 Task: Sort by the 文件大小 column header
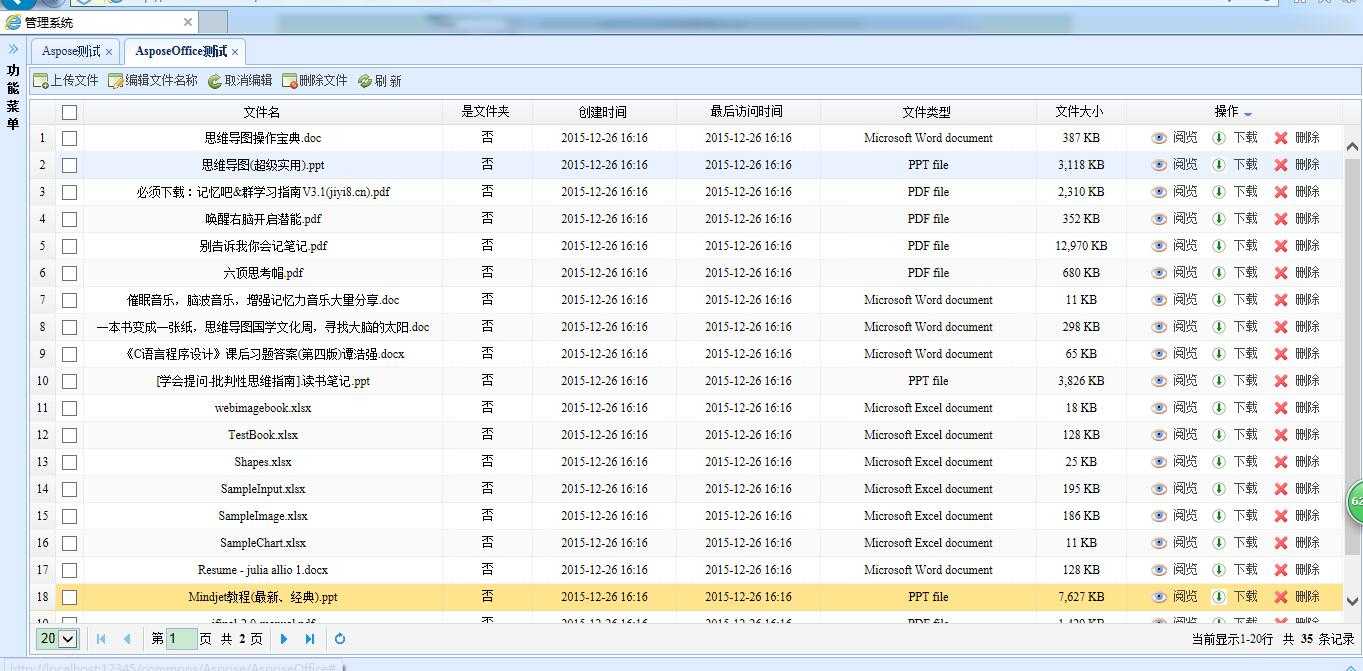1080,112
